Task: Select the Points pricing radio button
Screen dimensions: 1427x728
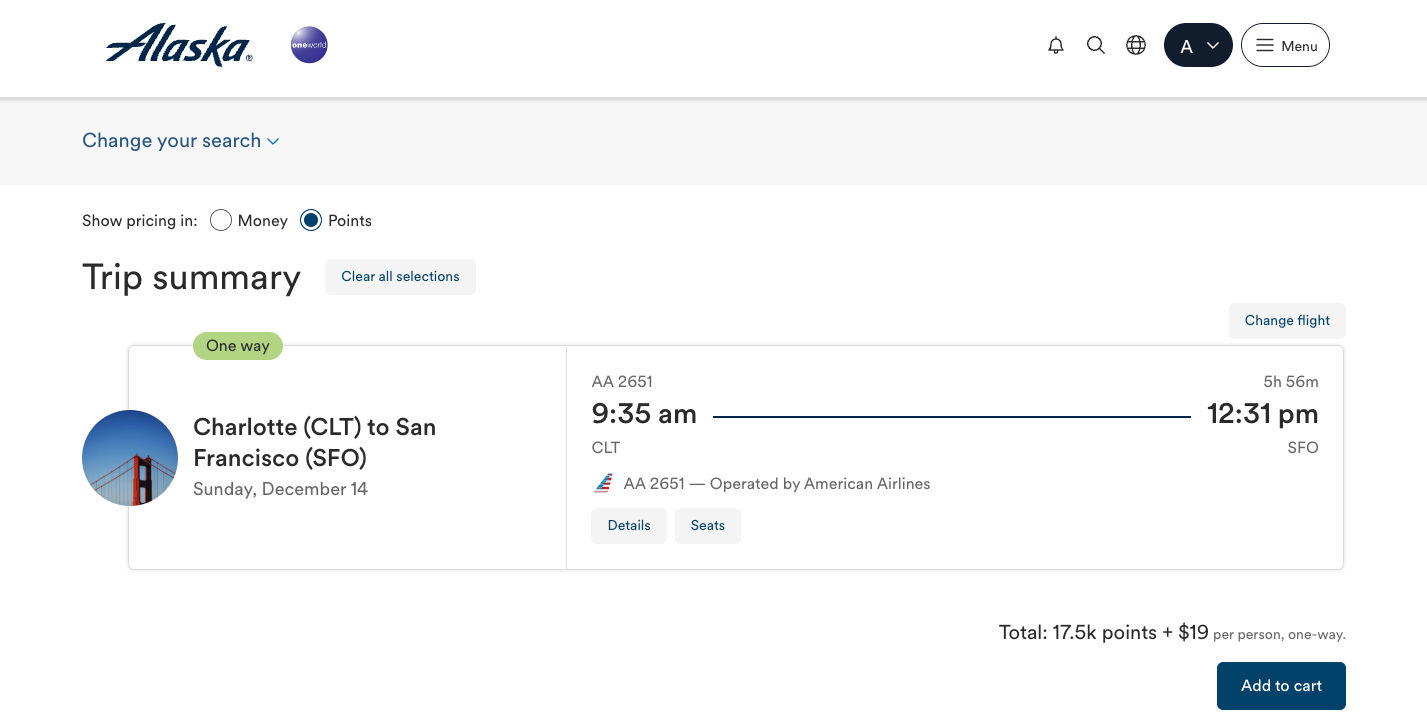Action: pyautogui.click(x=310, y=220)
